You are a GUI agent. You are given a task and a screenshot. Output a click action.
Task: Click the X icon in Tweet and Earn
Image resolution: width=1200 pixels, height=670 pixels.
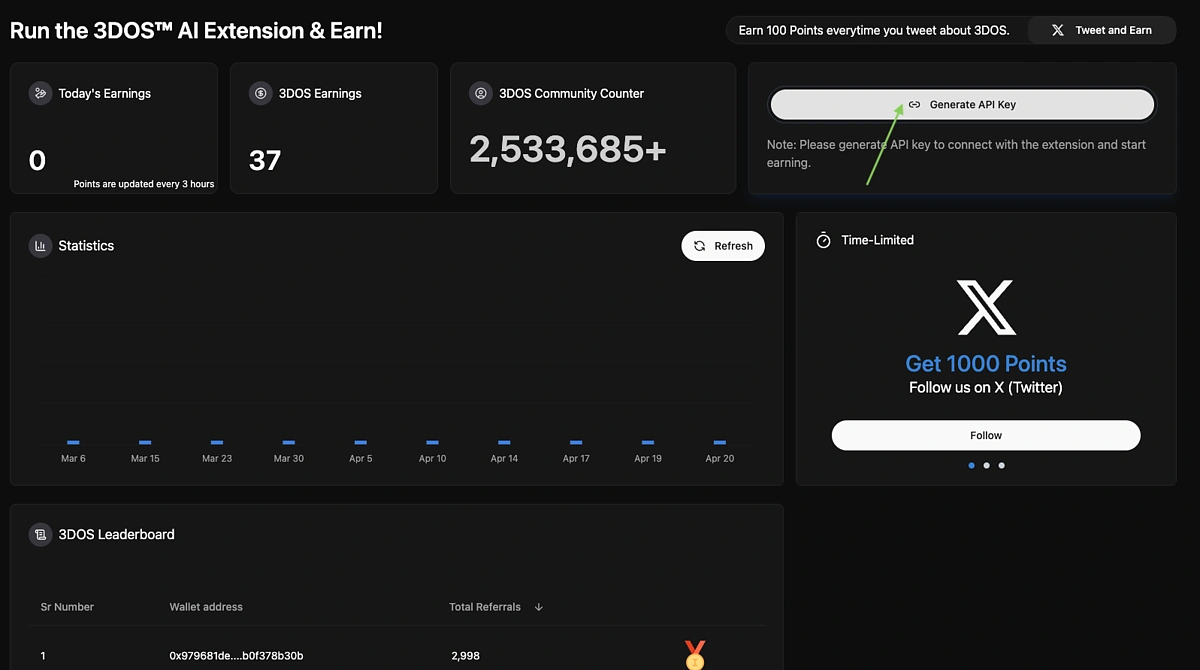pos(1057,30)
